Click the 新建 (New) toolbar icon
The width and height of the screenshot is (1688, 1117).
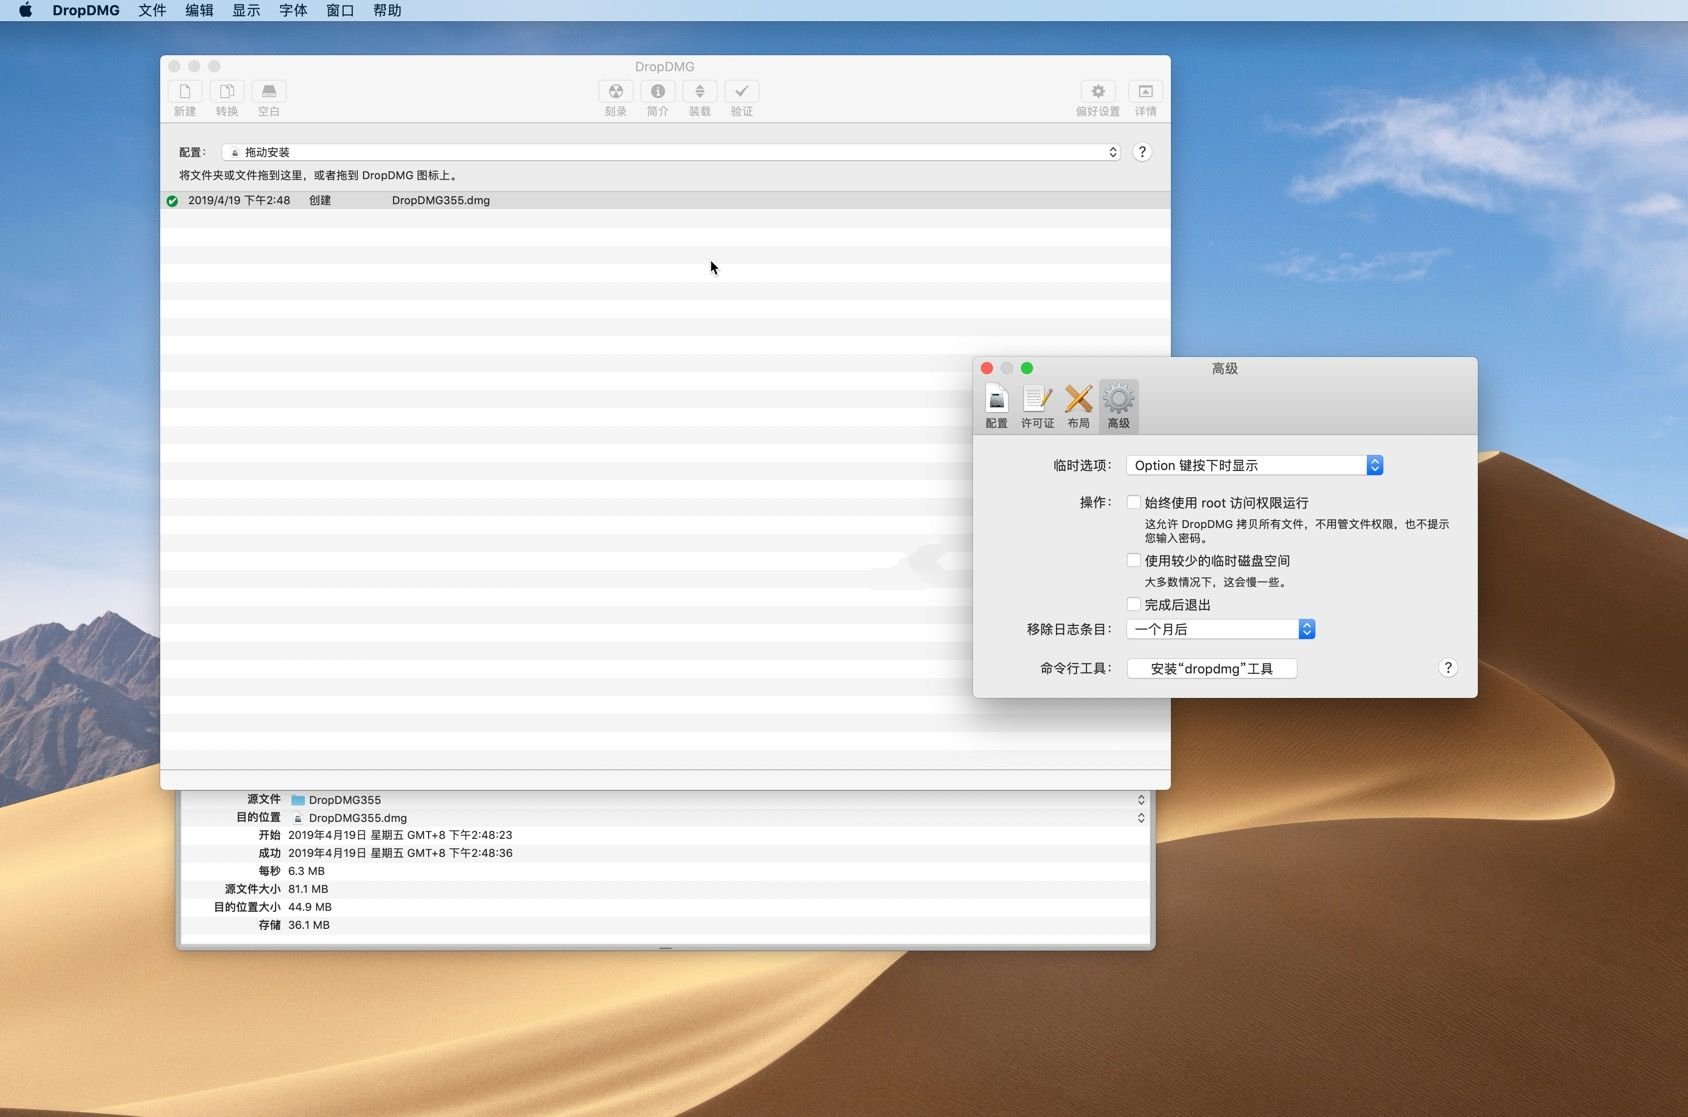pos(185,91)
